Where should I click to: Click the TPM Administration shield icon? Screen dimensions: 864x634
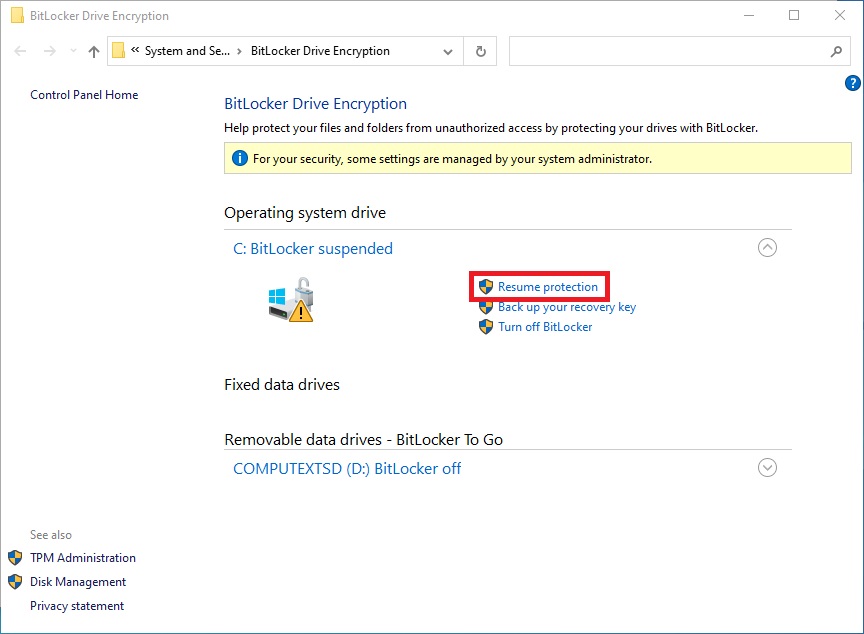(x=15, y=558)
